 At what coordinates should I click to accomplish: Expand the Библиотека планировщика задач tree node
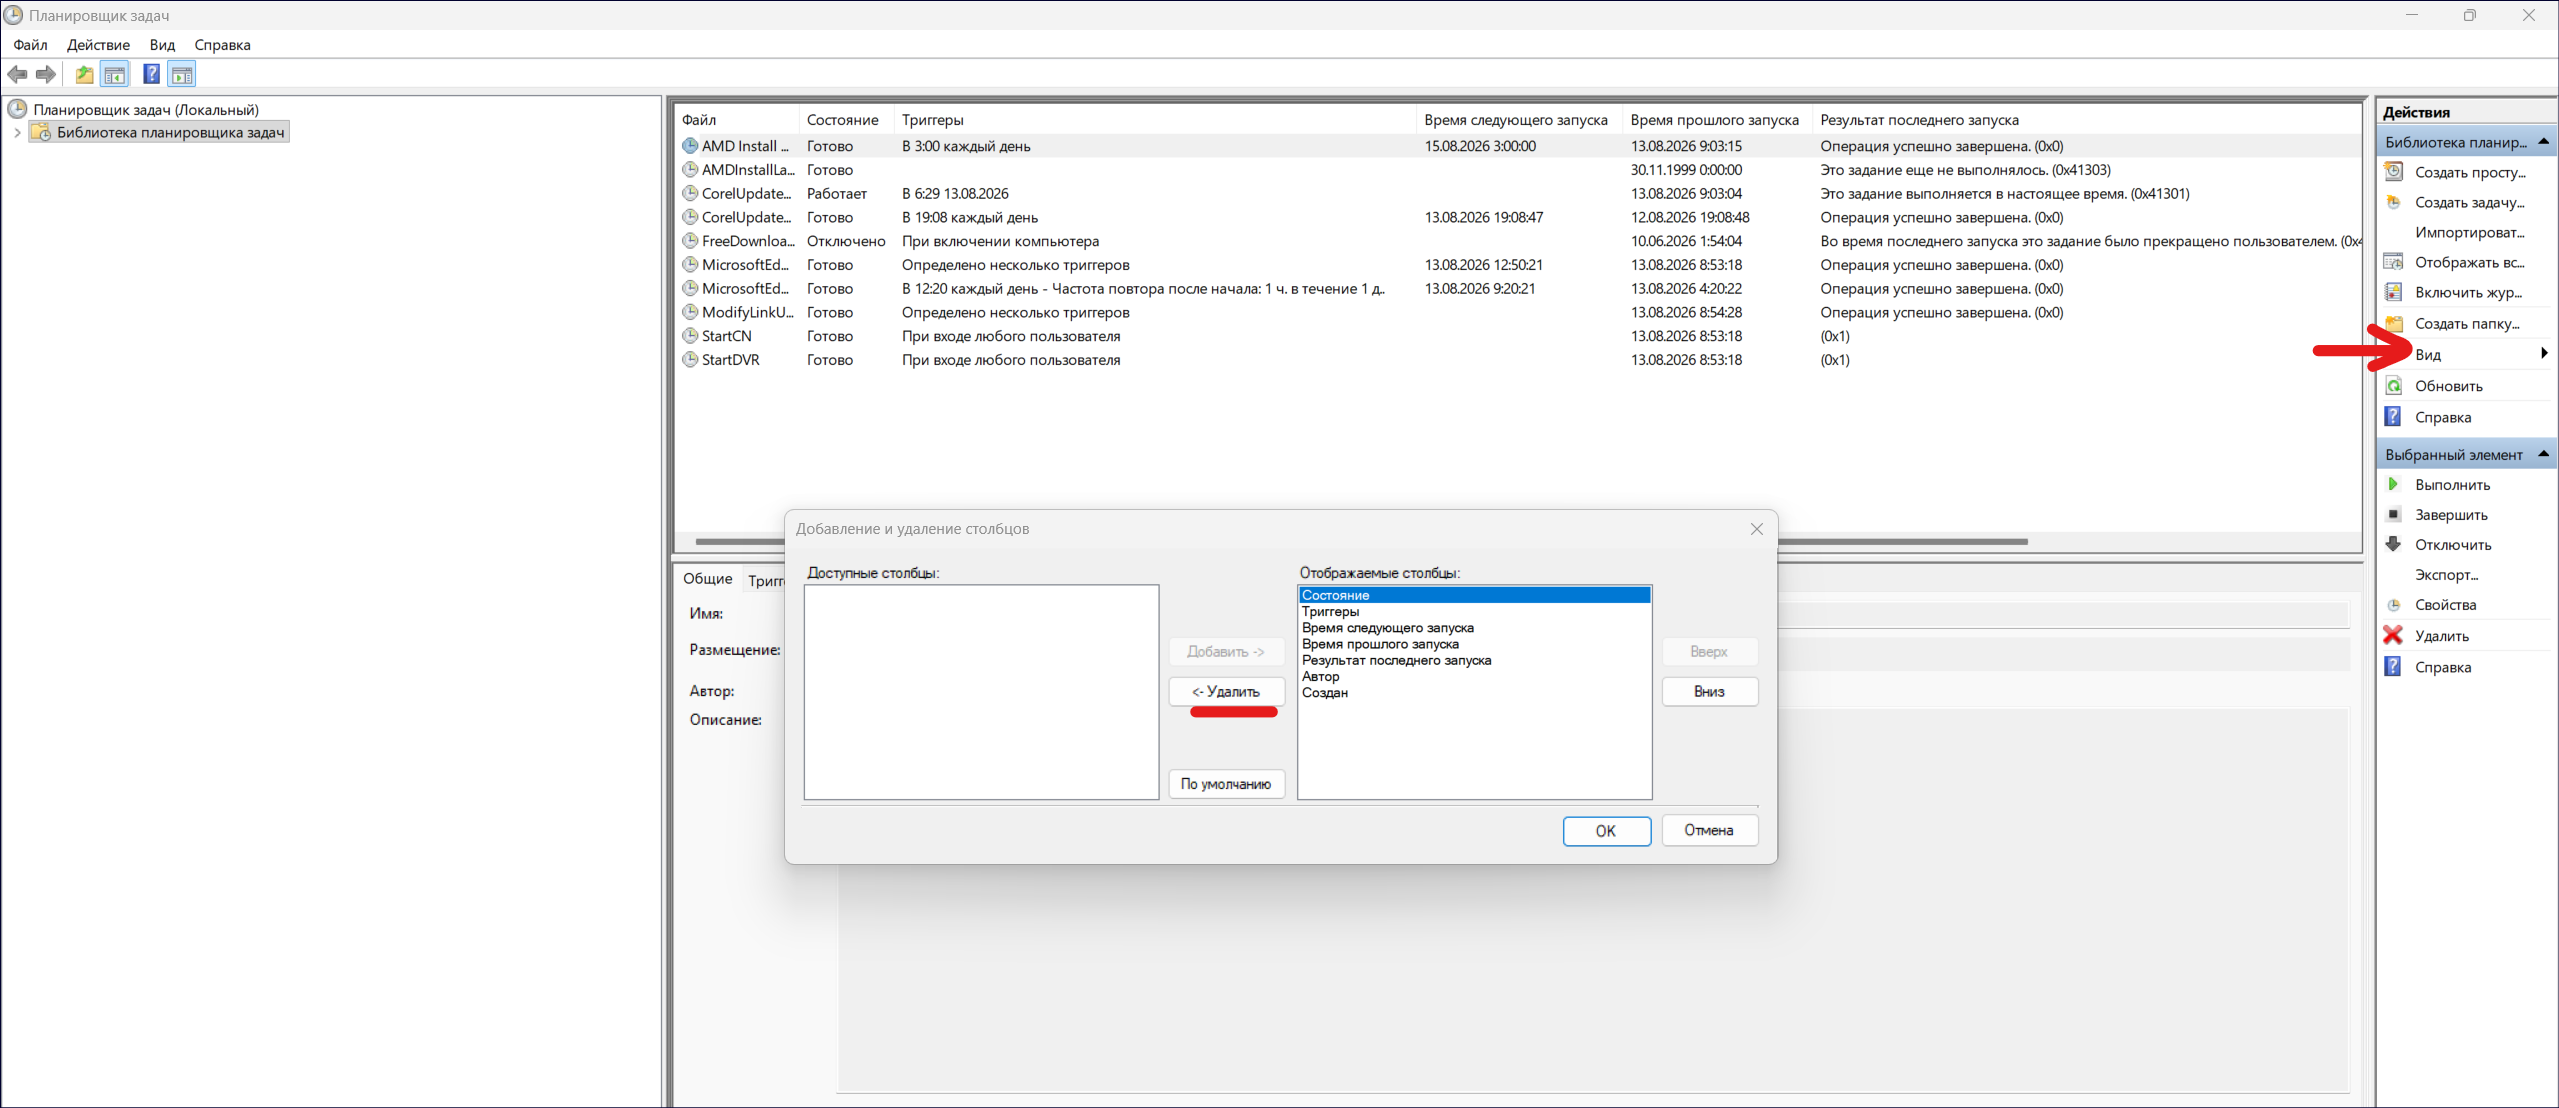pyautogui.click(x=17, y=132)
